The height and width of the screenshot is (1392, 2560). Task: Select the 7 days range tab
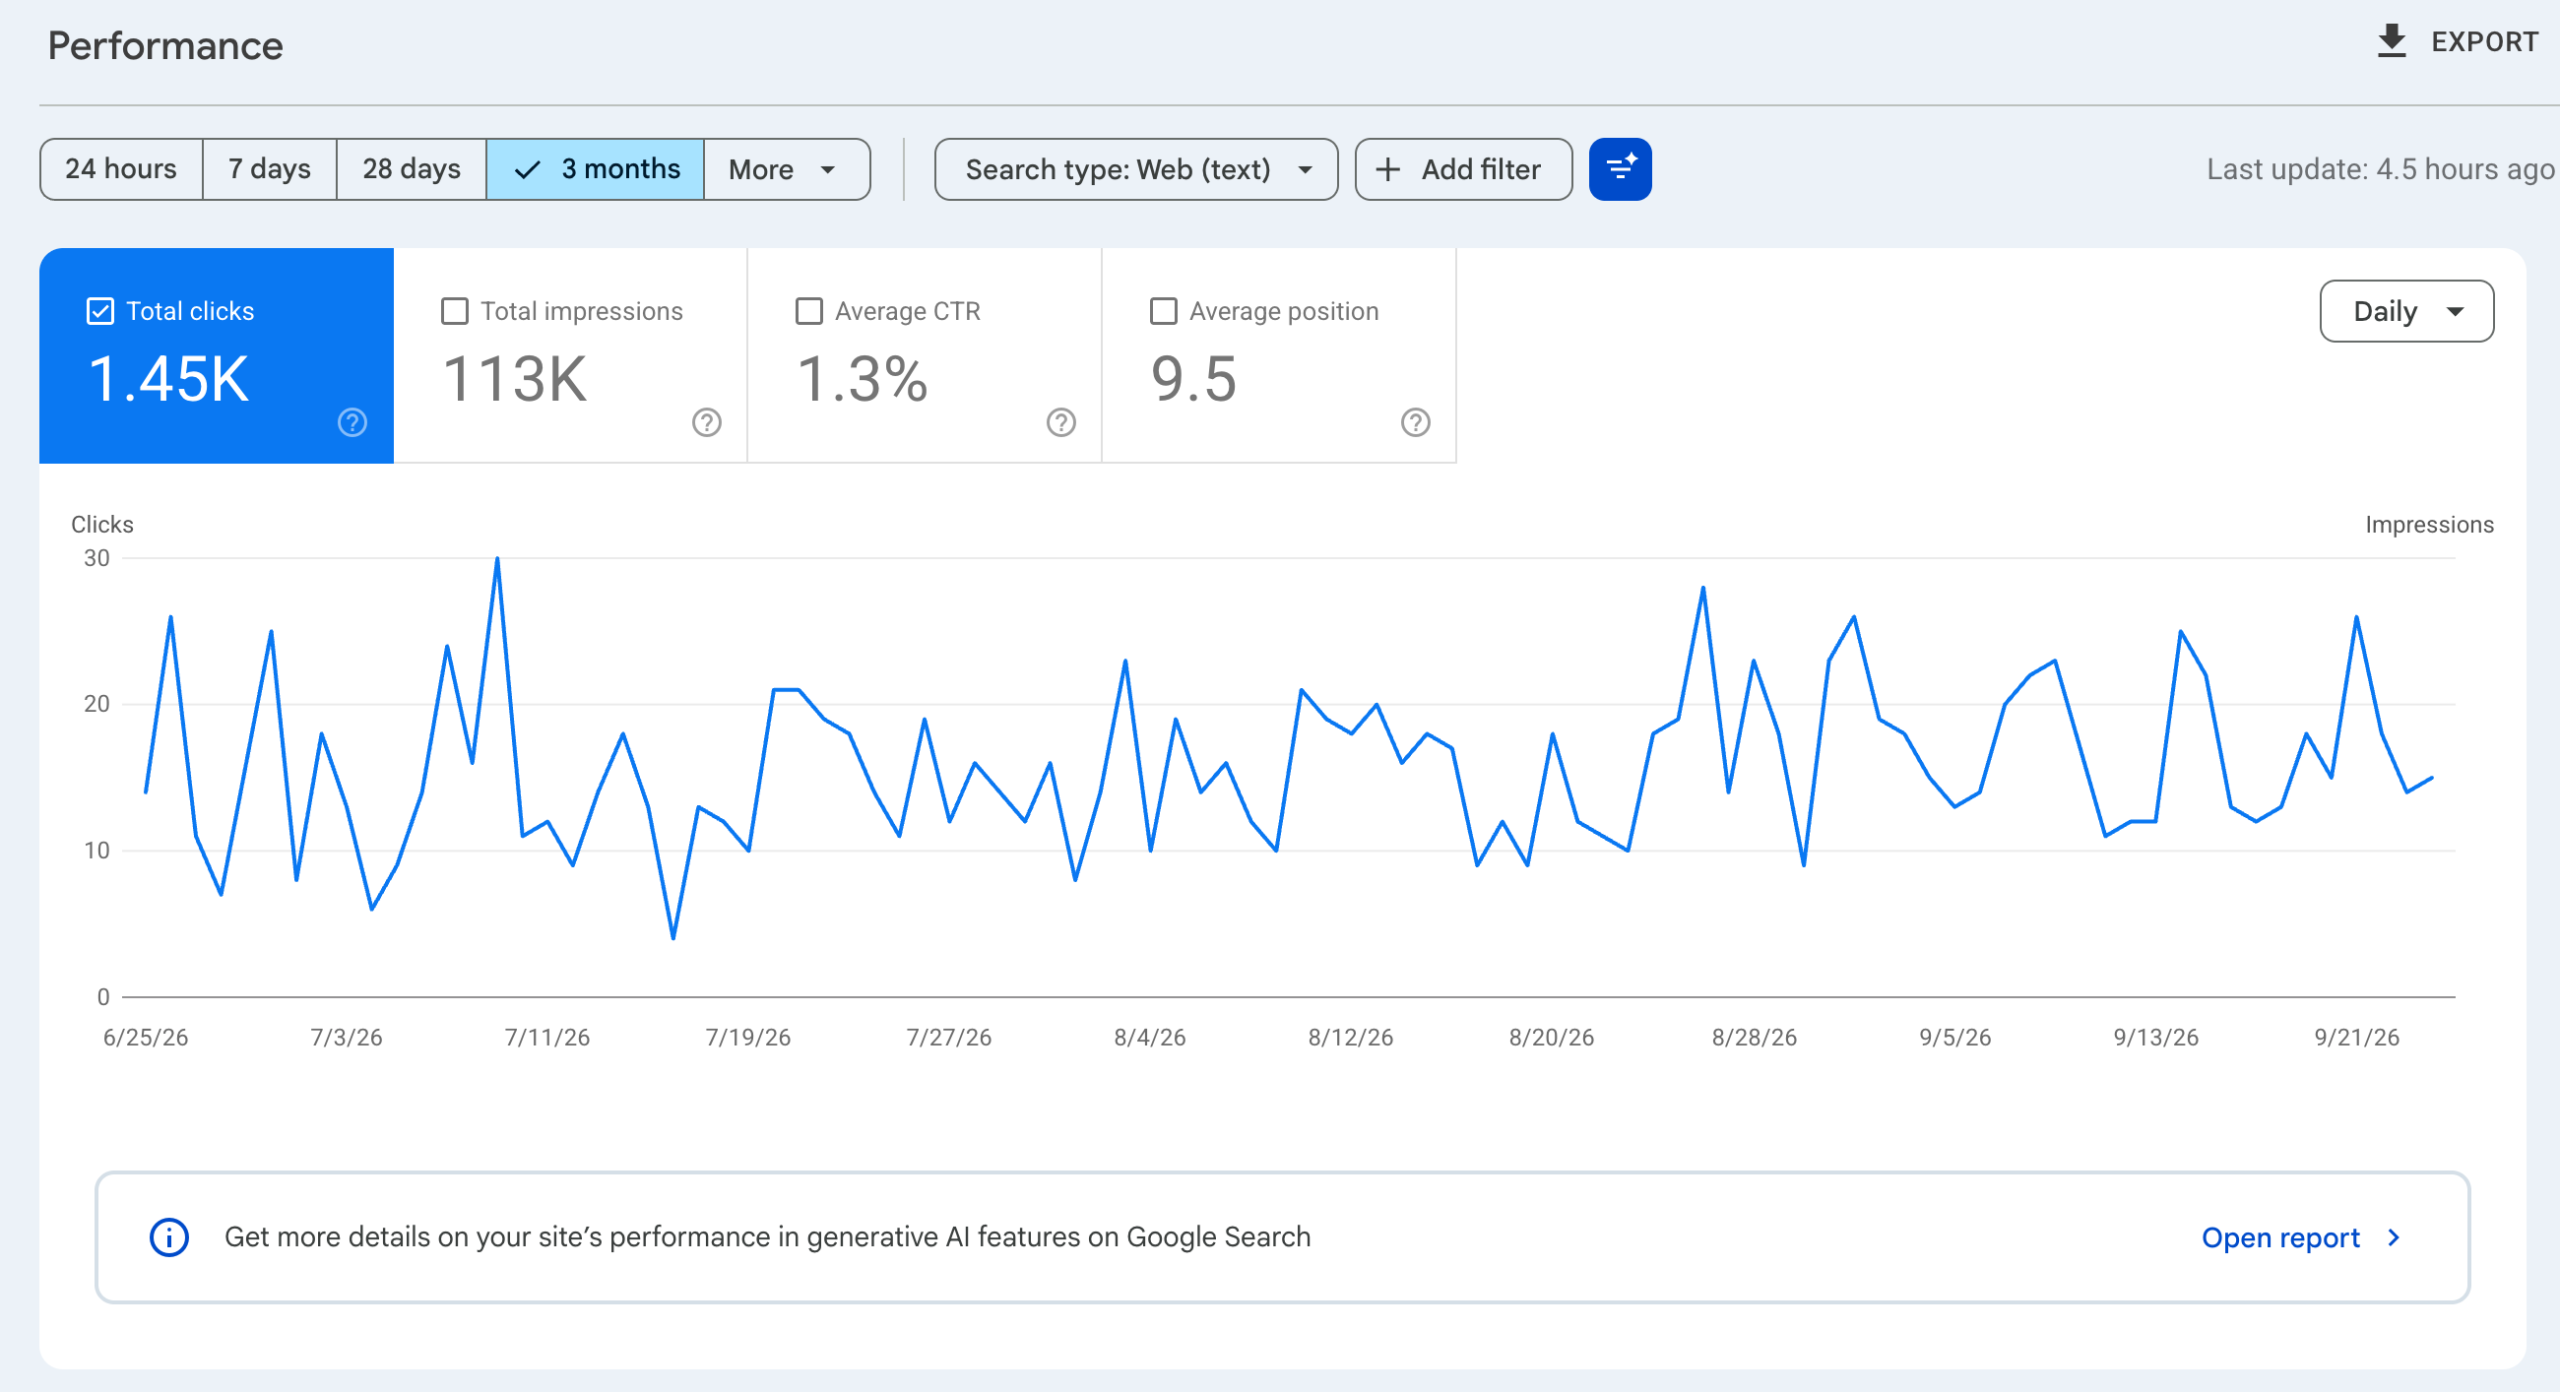[x=269, y=169]
